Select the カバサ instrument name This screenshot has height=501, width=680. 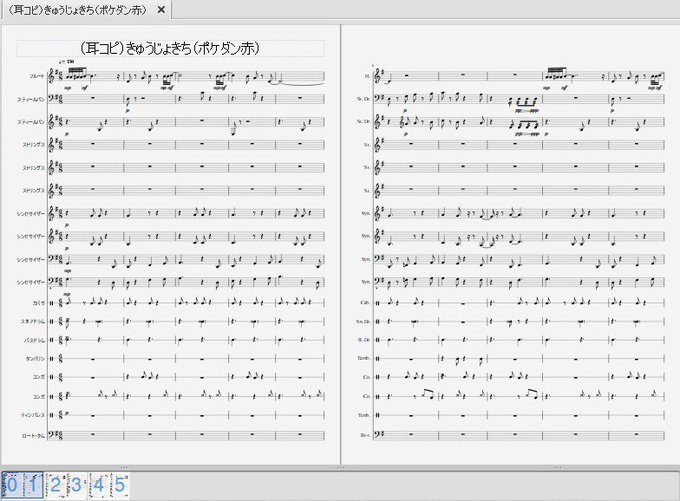pos(39,303)
